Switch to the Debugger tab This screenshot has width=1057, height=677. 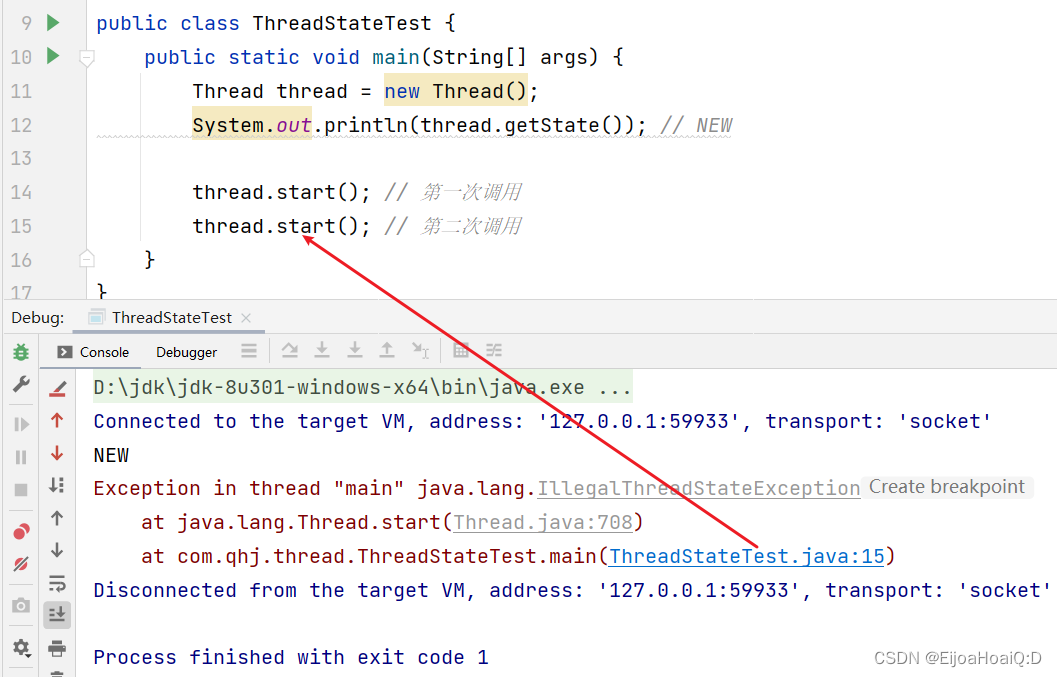click(x=186, y=352)
